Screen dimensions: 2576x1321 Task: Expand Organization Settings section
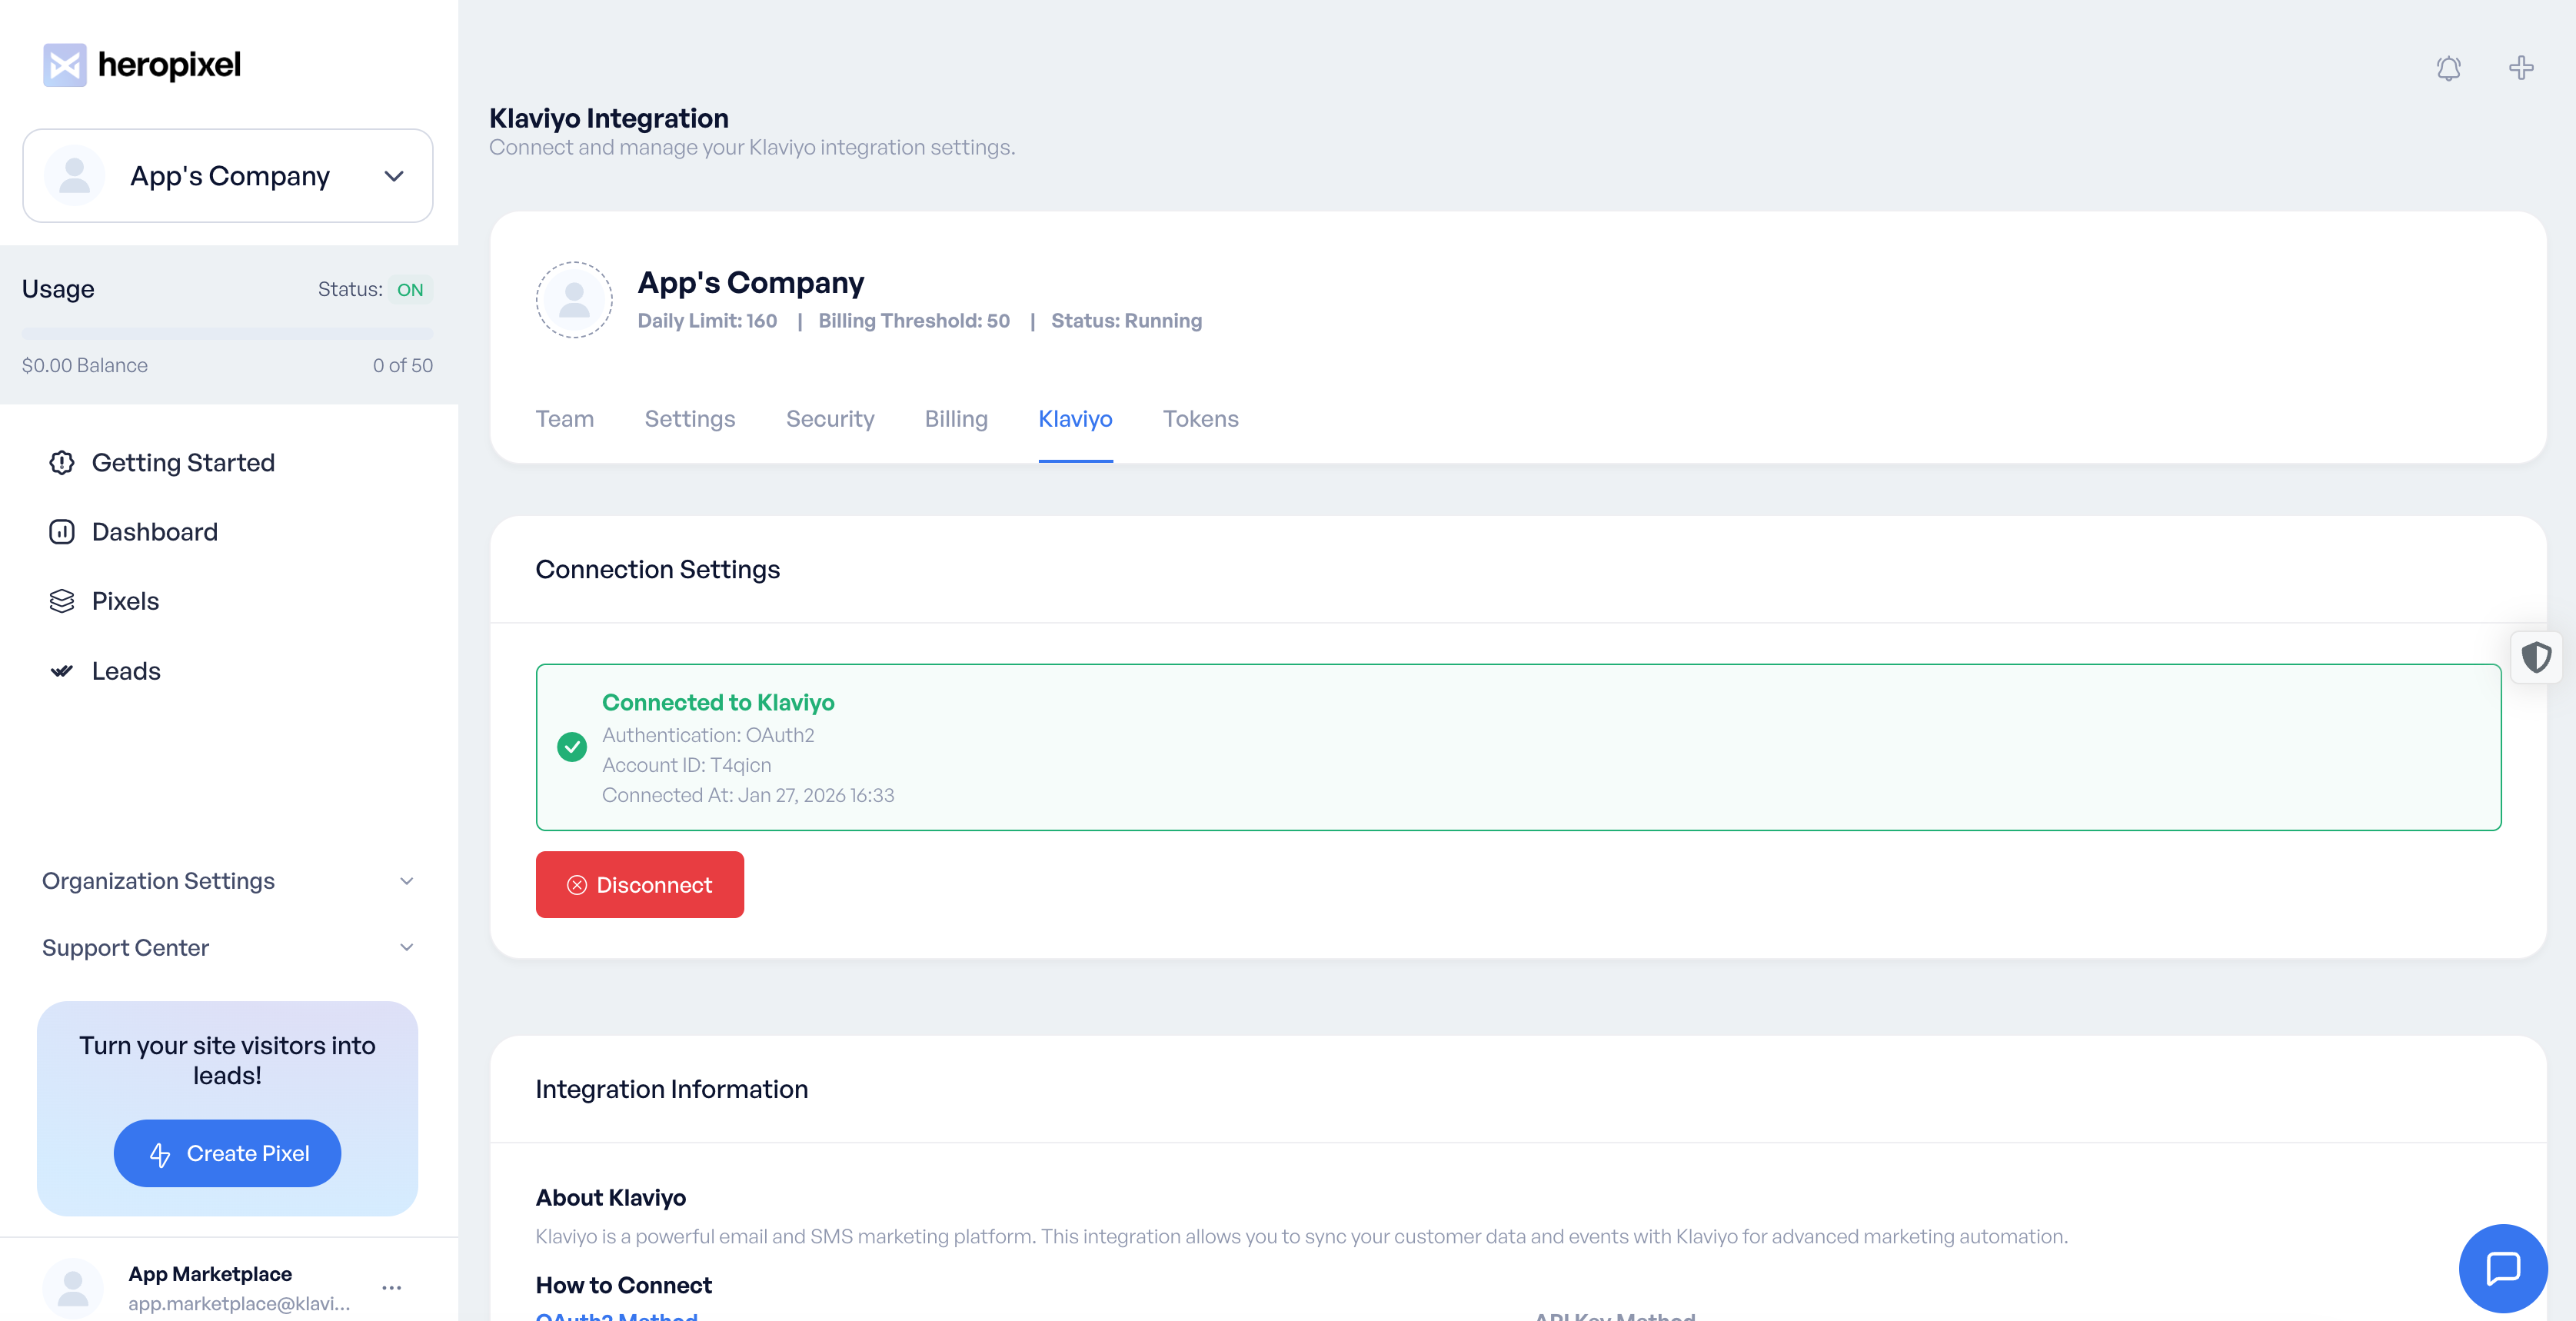click(228, 881)
